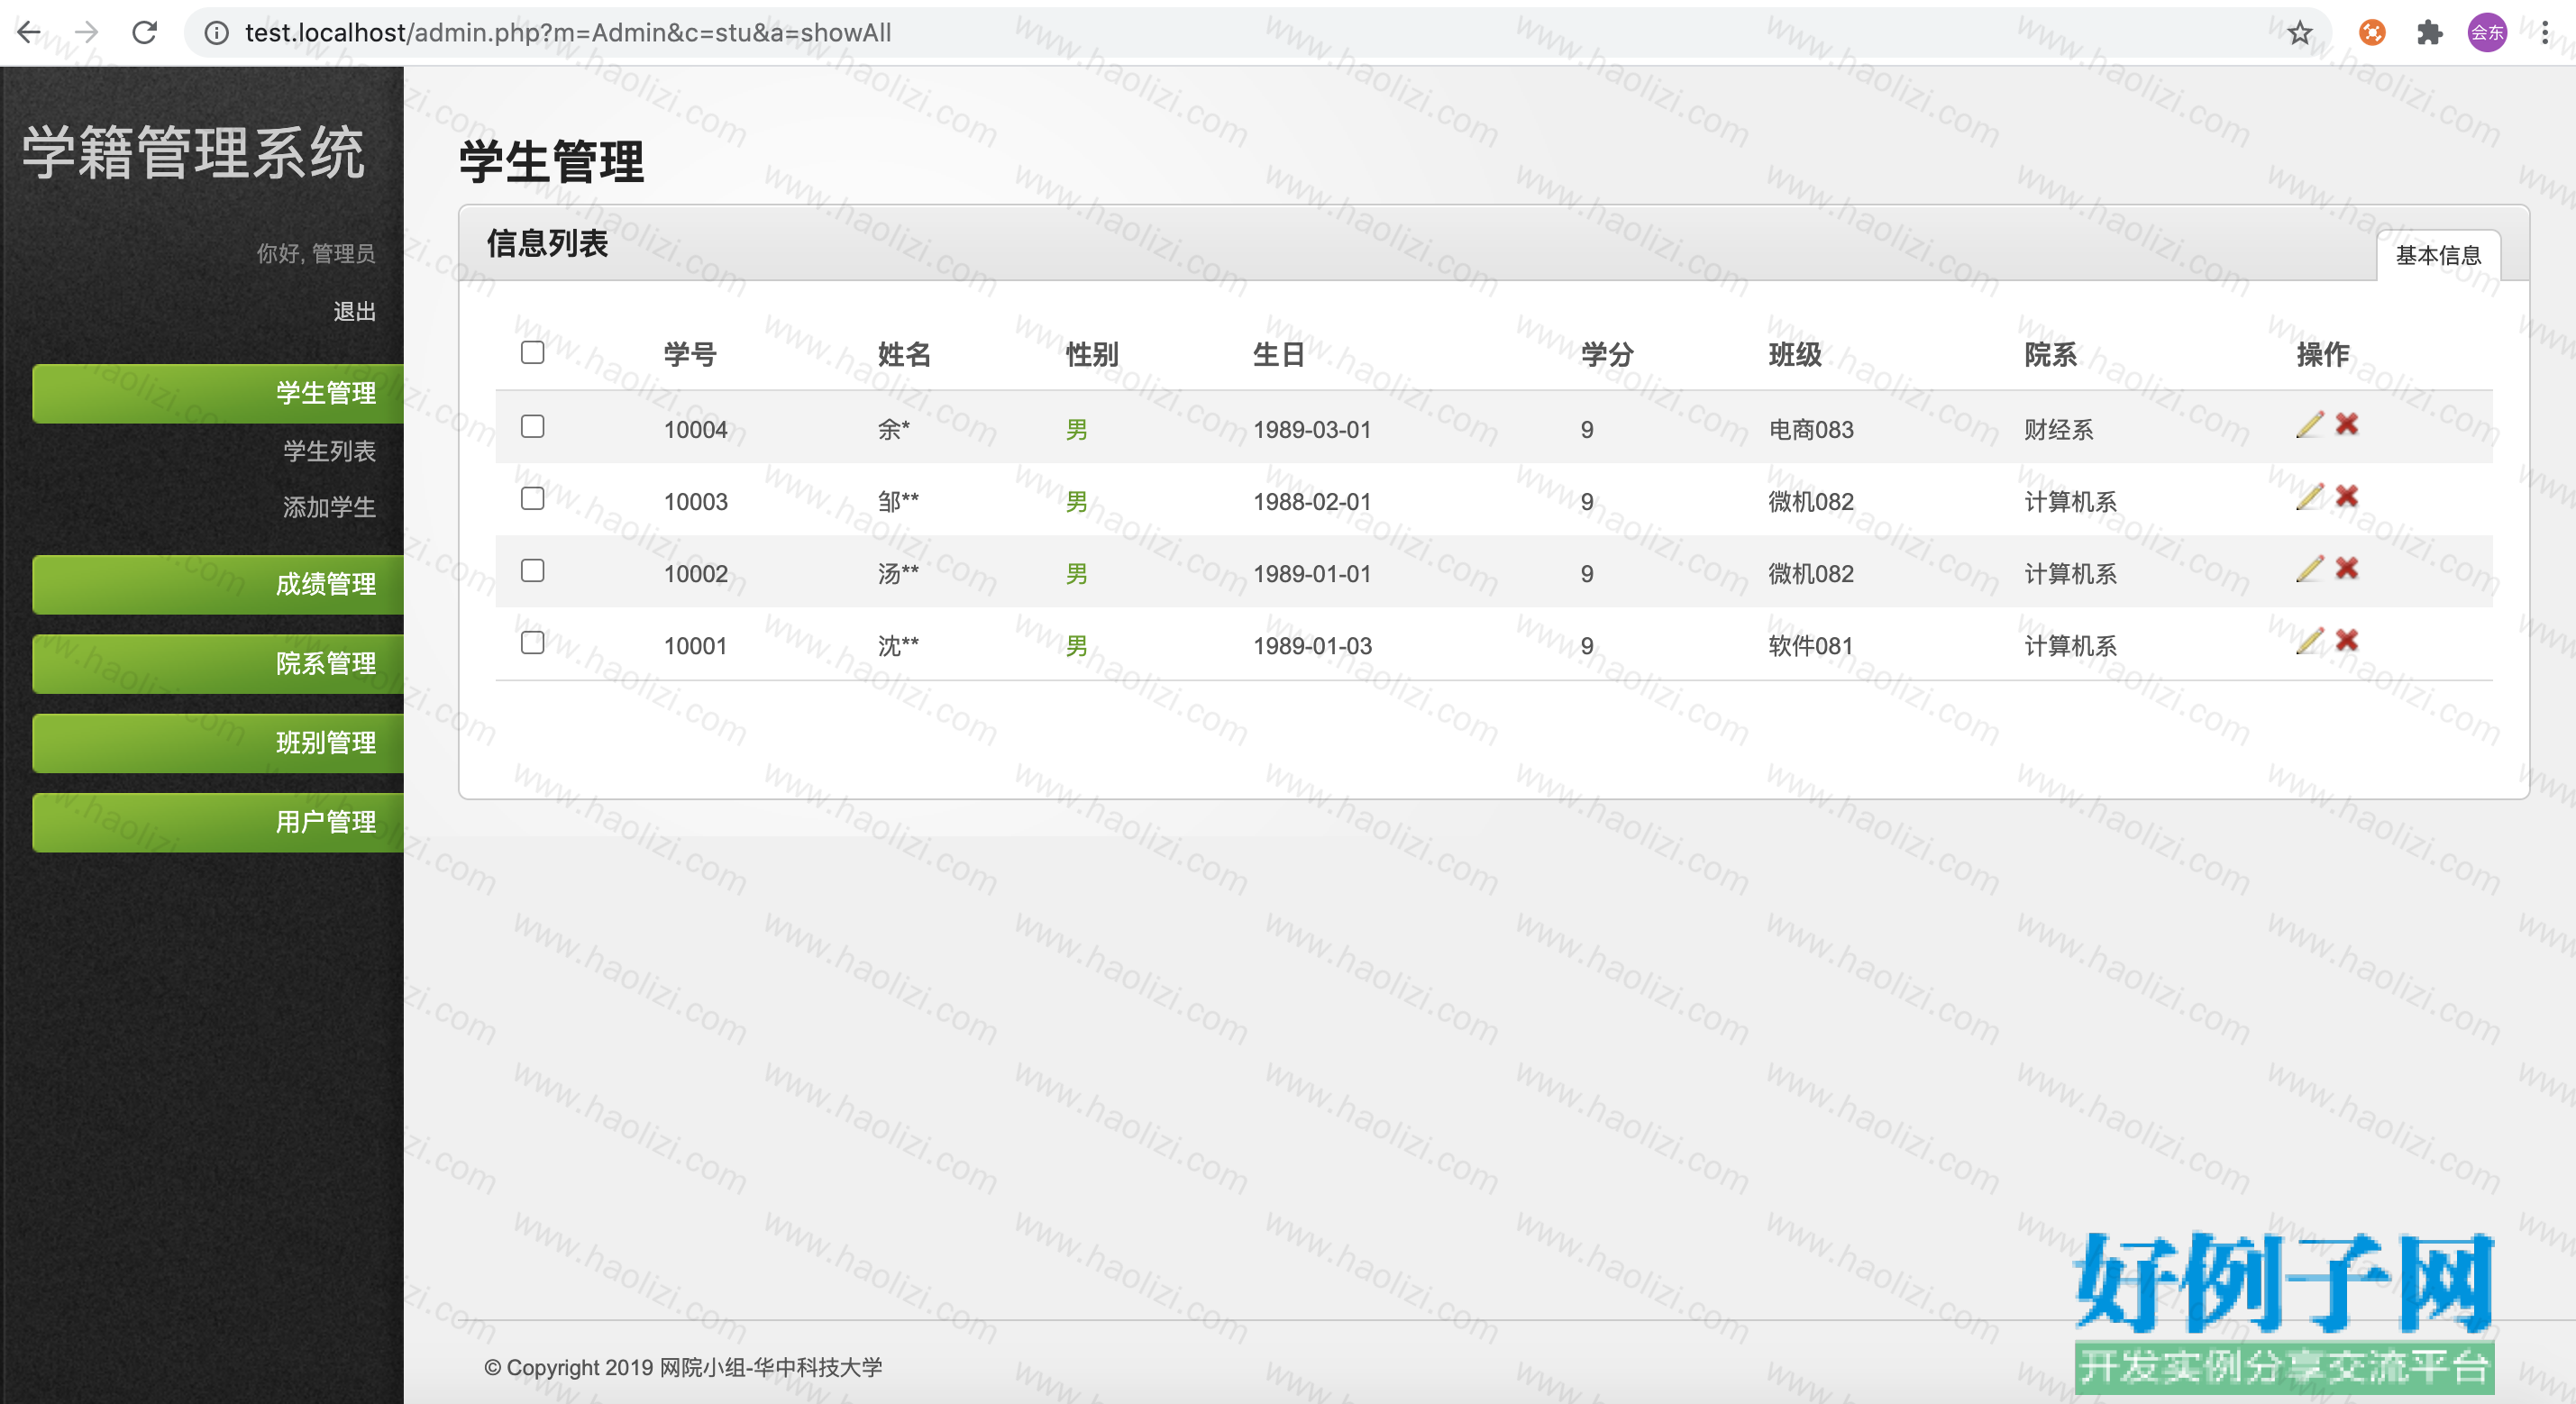Screen dimensions: 2576x1404
Task: Click the 学籍管理系统 site title
Action: [194, 154]
